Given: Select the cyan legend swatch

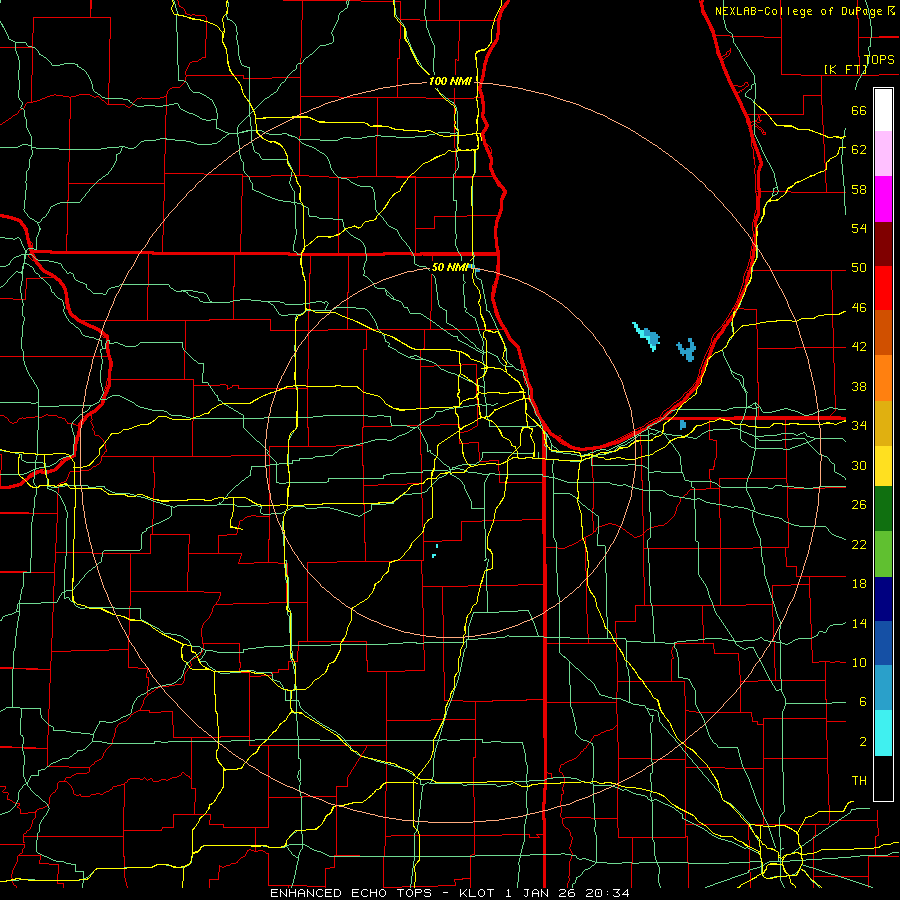Looking at the screenshot, I should coord(883,733).
